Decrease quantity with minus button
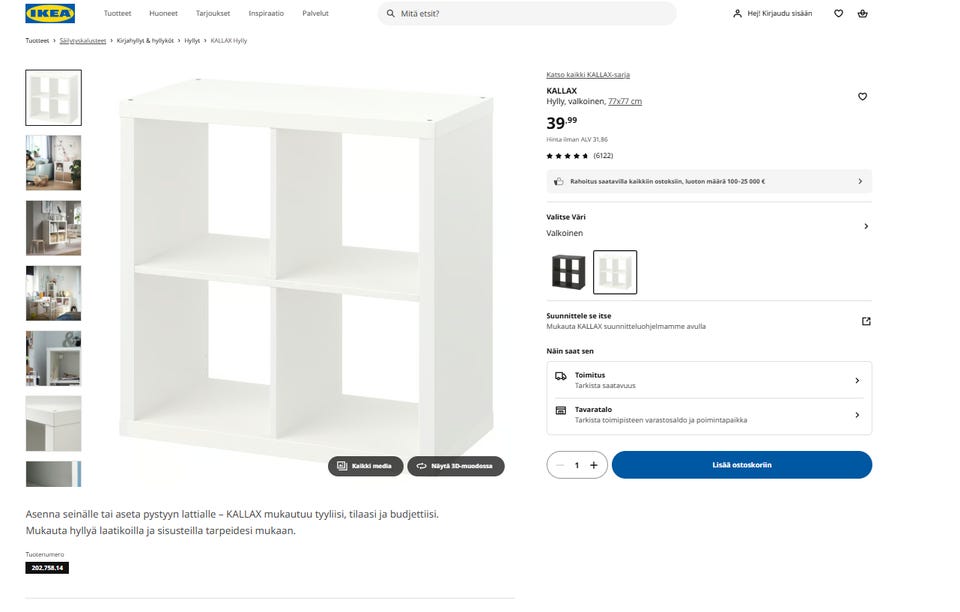 coord(560,465)
